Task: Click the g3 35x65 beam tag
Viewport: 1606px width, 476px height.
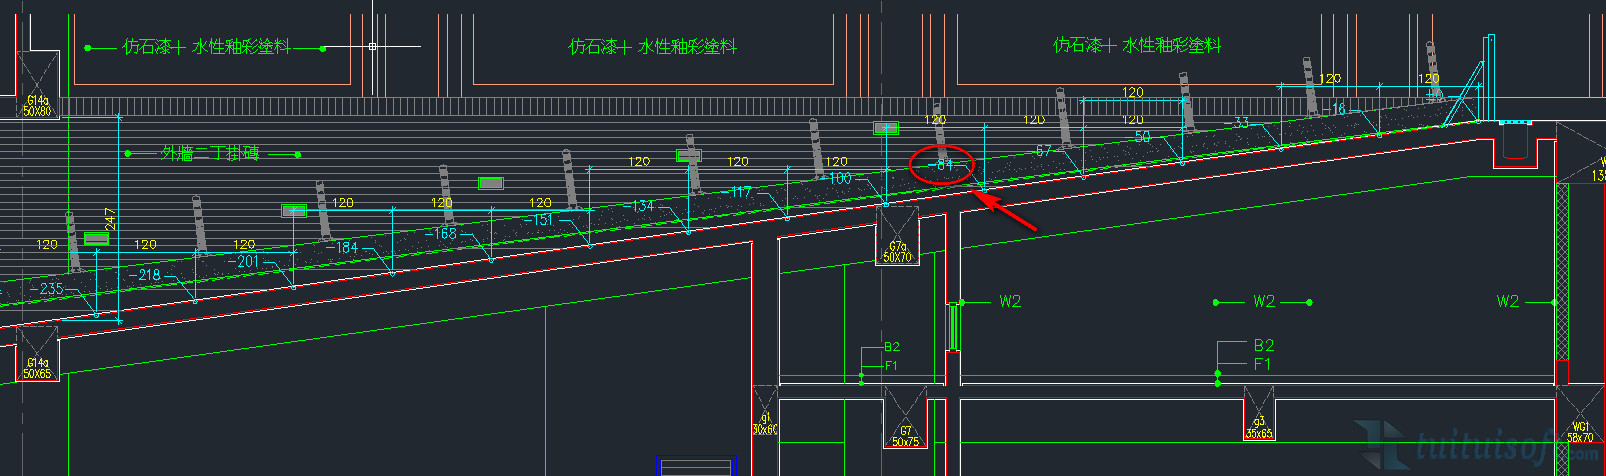Action: [1259, 427]
